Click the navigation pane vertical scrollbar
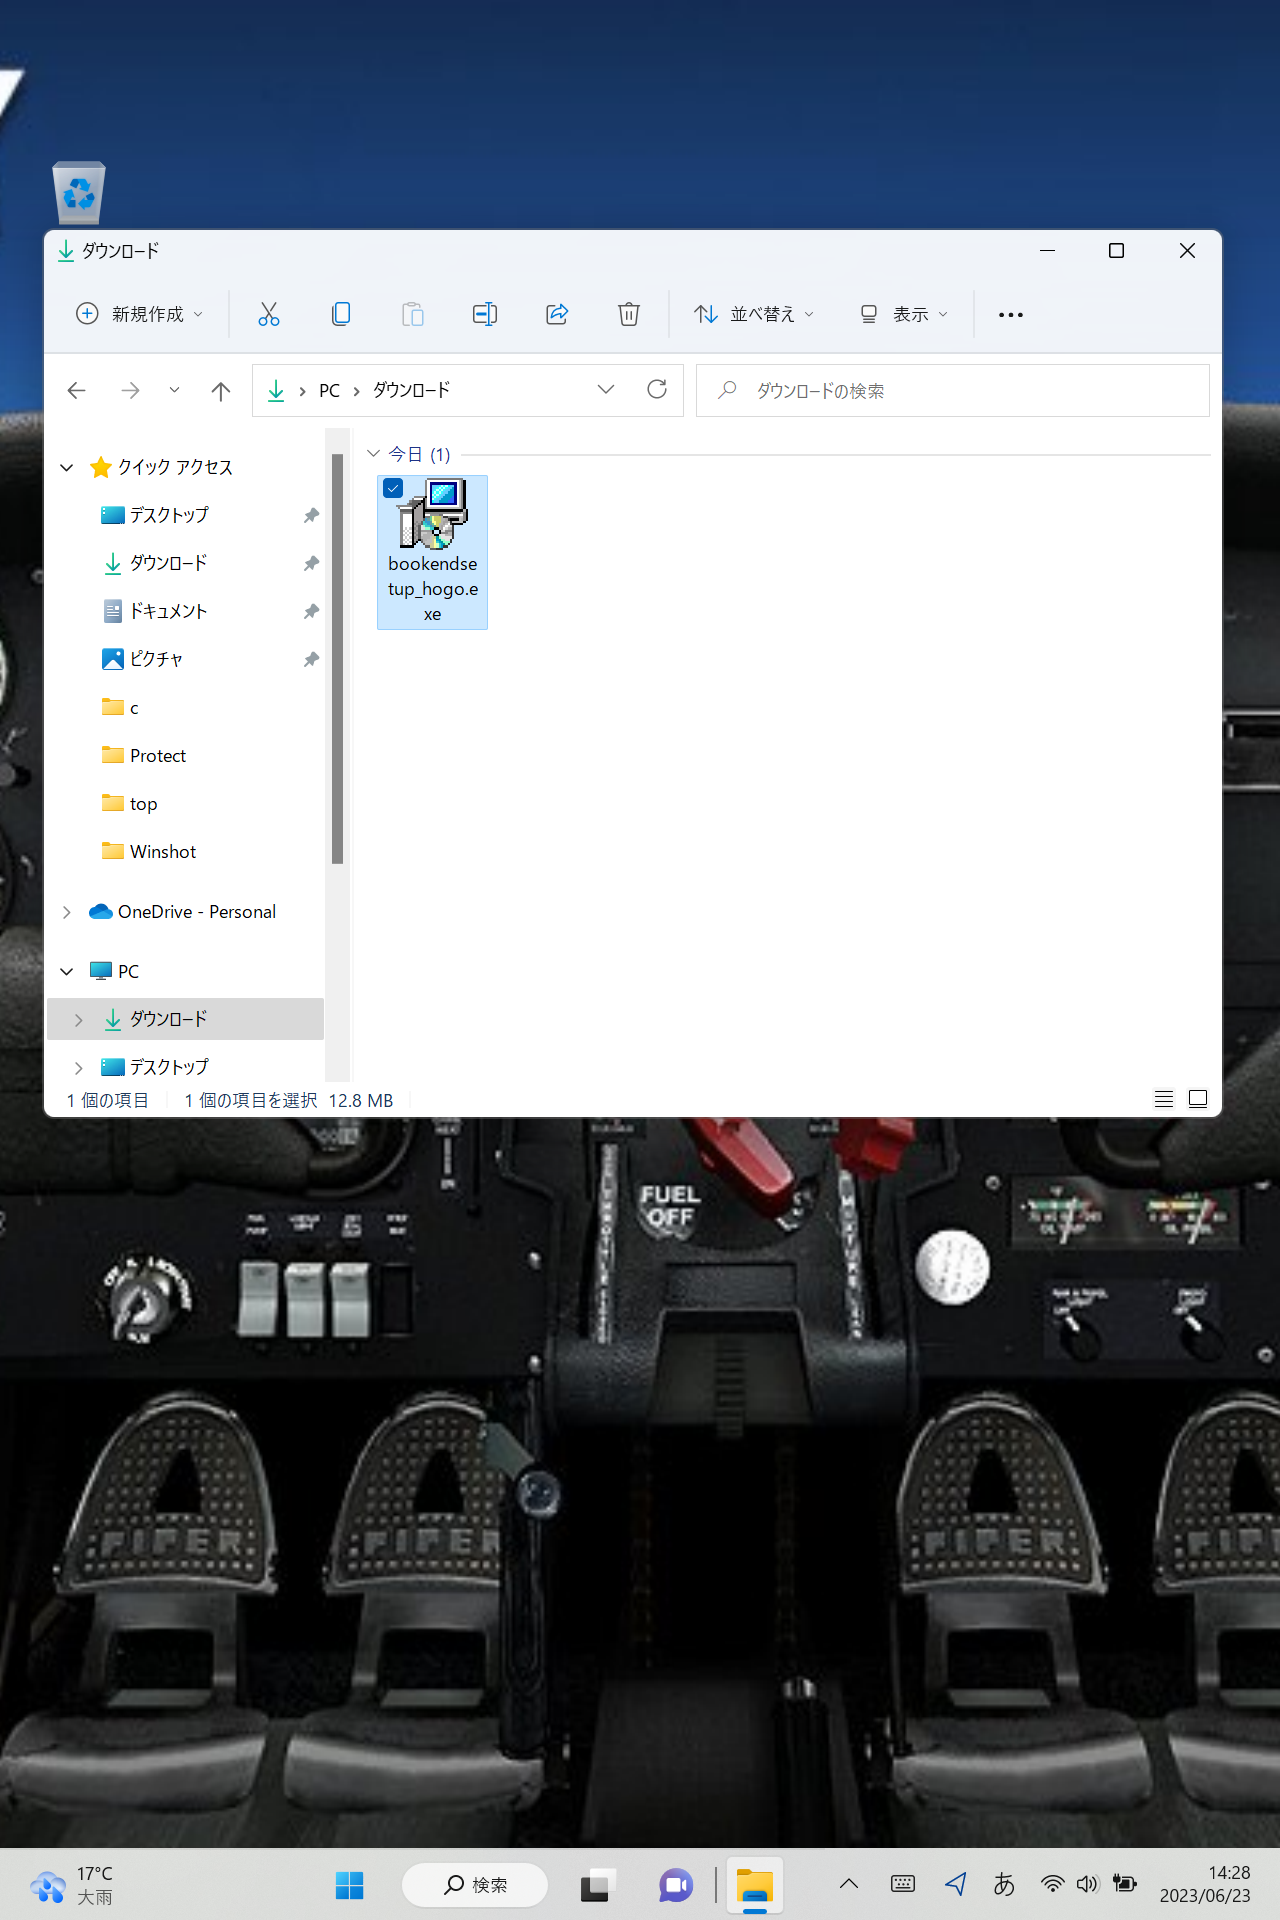1280x1920 pixels. click(338, 660)
